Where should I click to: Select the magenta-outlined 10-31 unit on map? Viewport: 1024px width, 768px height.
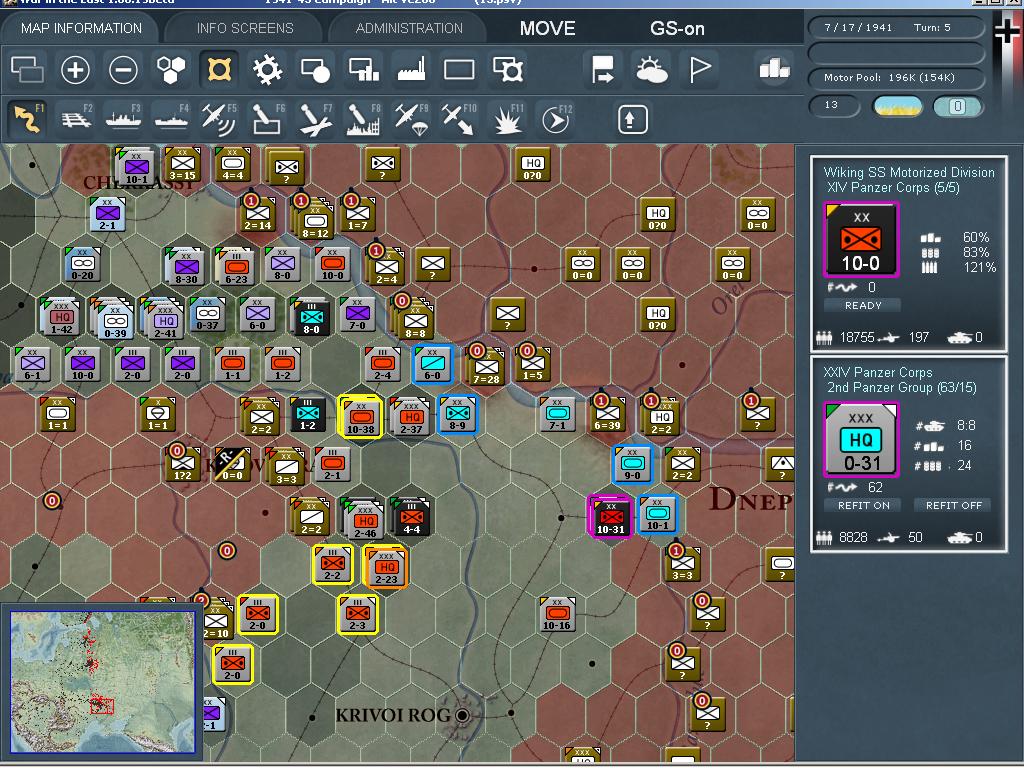610,517
